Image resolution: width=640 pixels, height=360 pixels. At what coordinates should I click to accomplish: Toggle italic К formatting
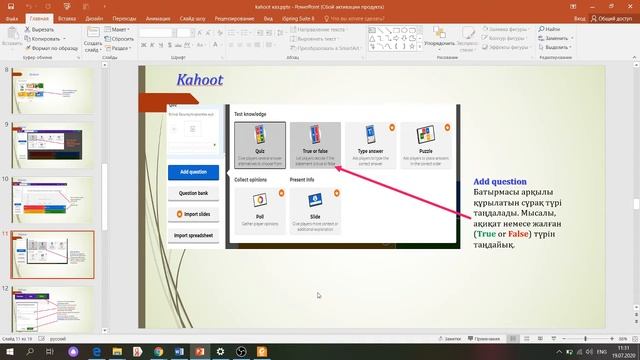(152, 45)
